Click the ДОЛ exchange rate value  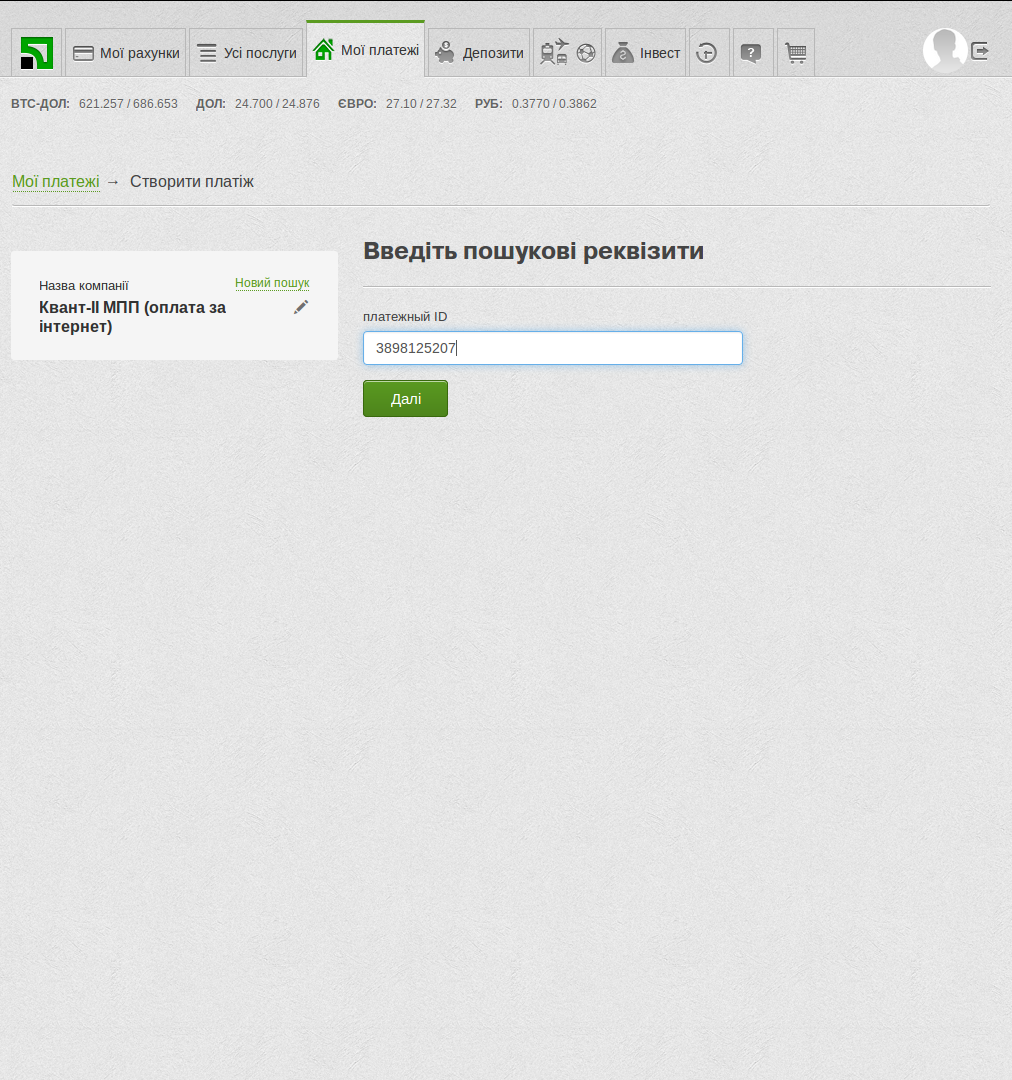[277, 104]
